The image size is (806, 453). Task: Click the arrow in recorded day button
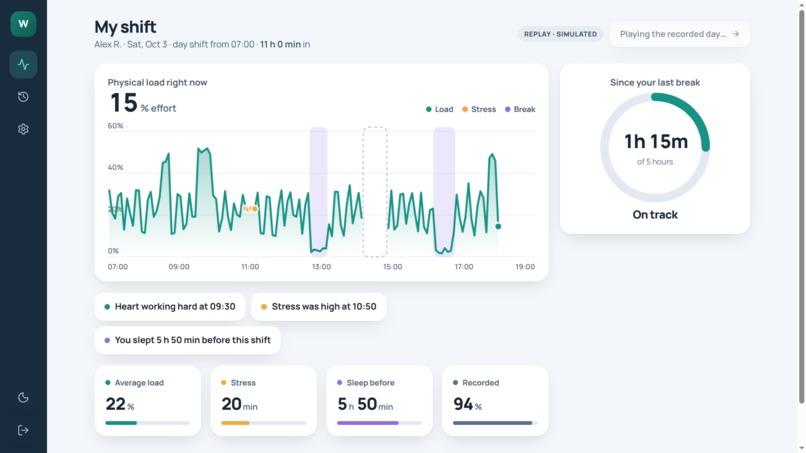point(736,34)
